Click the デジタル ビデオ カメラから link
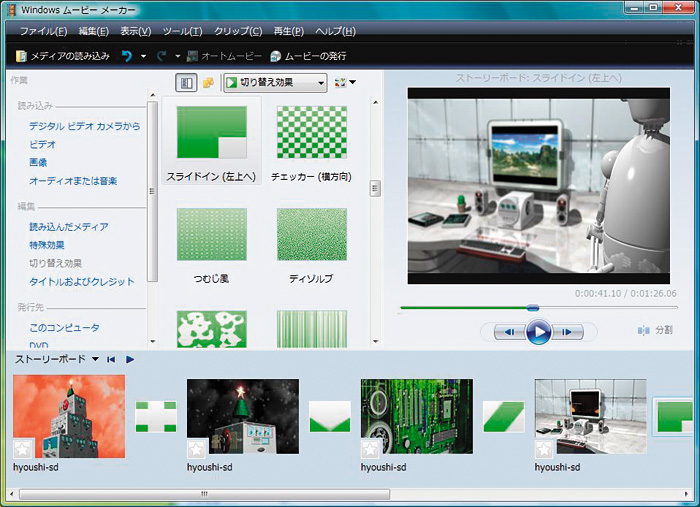Image resolution: width=700 pixels, height=507 pixels. point(85,126)
